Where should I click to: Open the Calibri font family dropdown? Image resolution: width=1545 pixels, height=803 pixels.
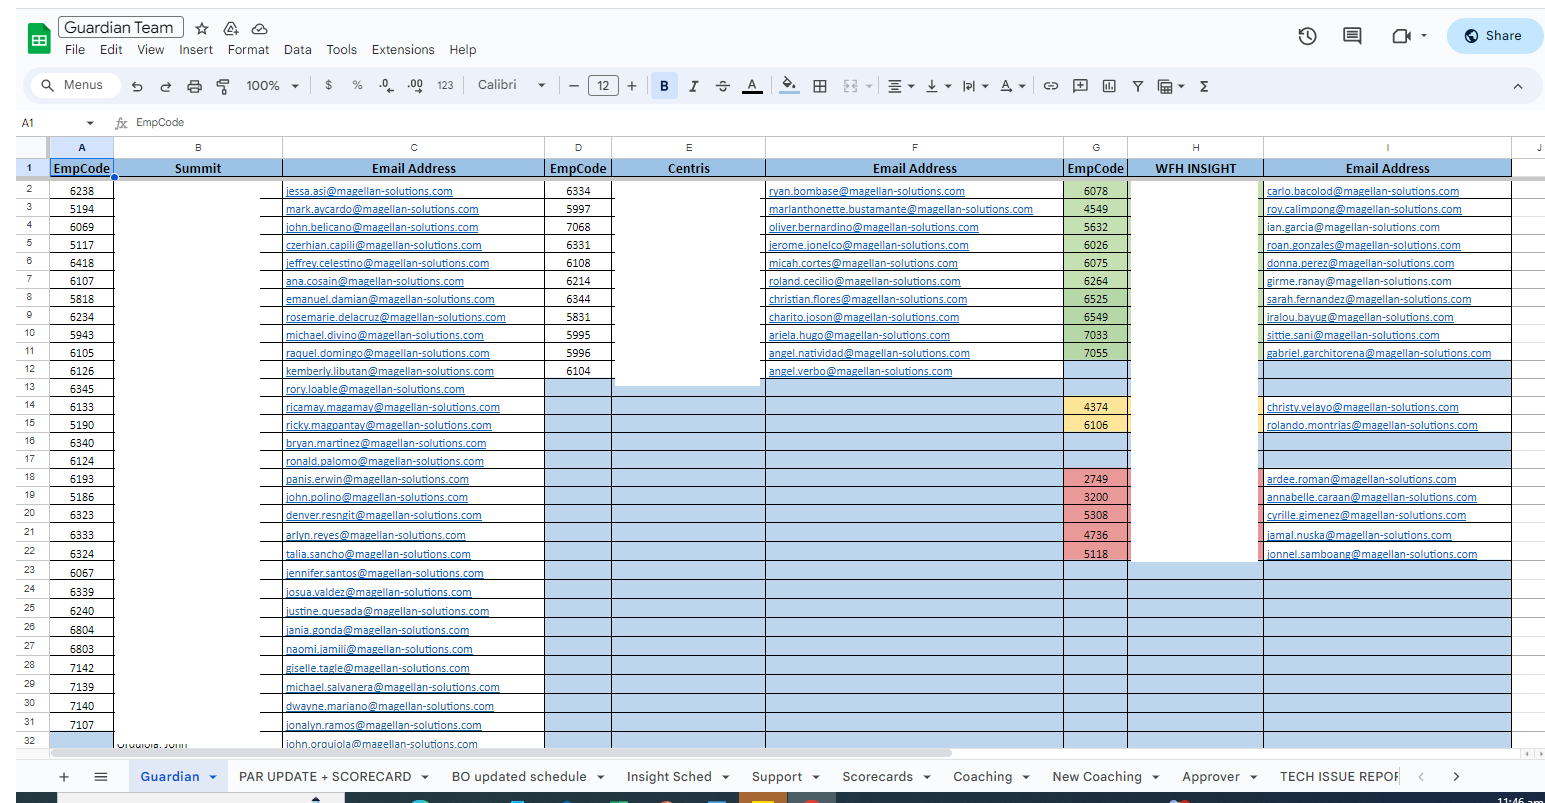pos(512,86)
